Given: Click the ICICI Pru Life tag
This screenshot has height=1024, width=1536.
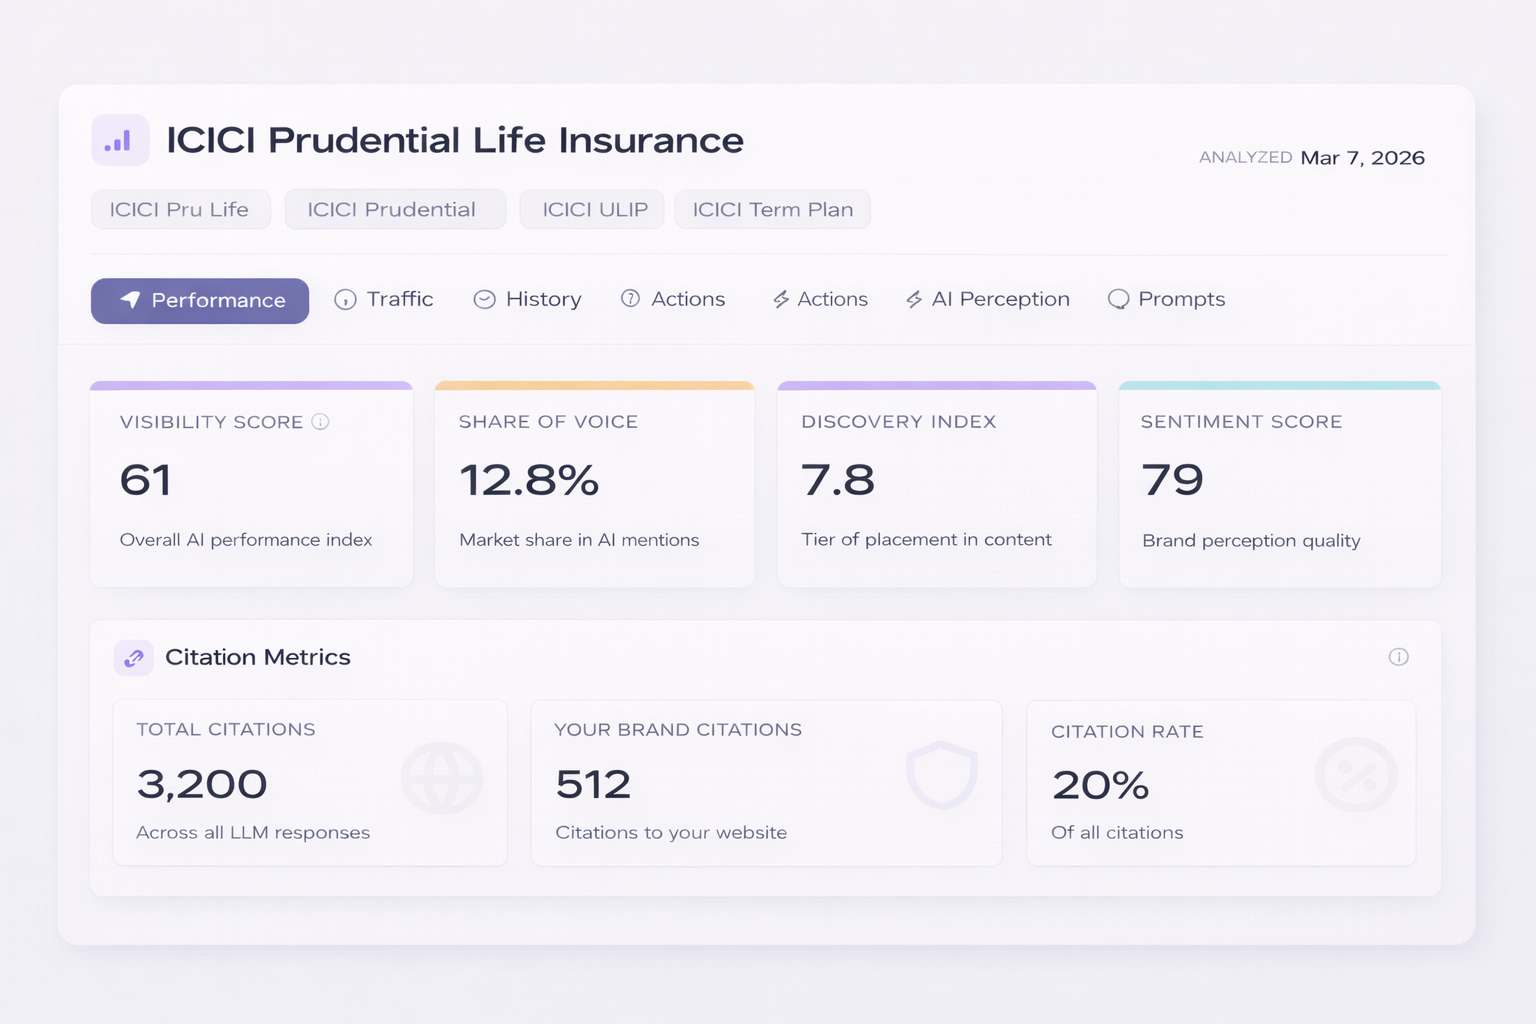Looking at the screenshot, I should (x=180, y=210).
